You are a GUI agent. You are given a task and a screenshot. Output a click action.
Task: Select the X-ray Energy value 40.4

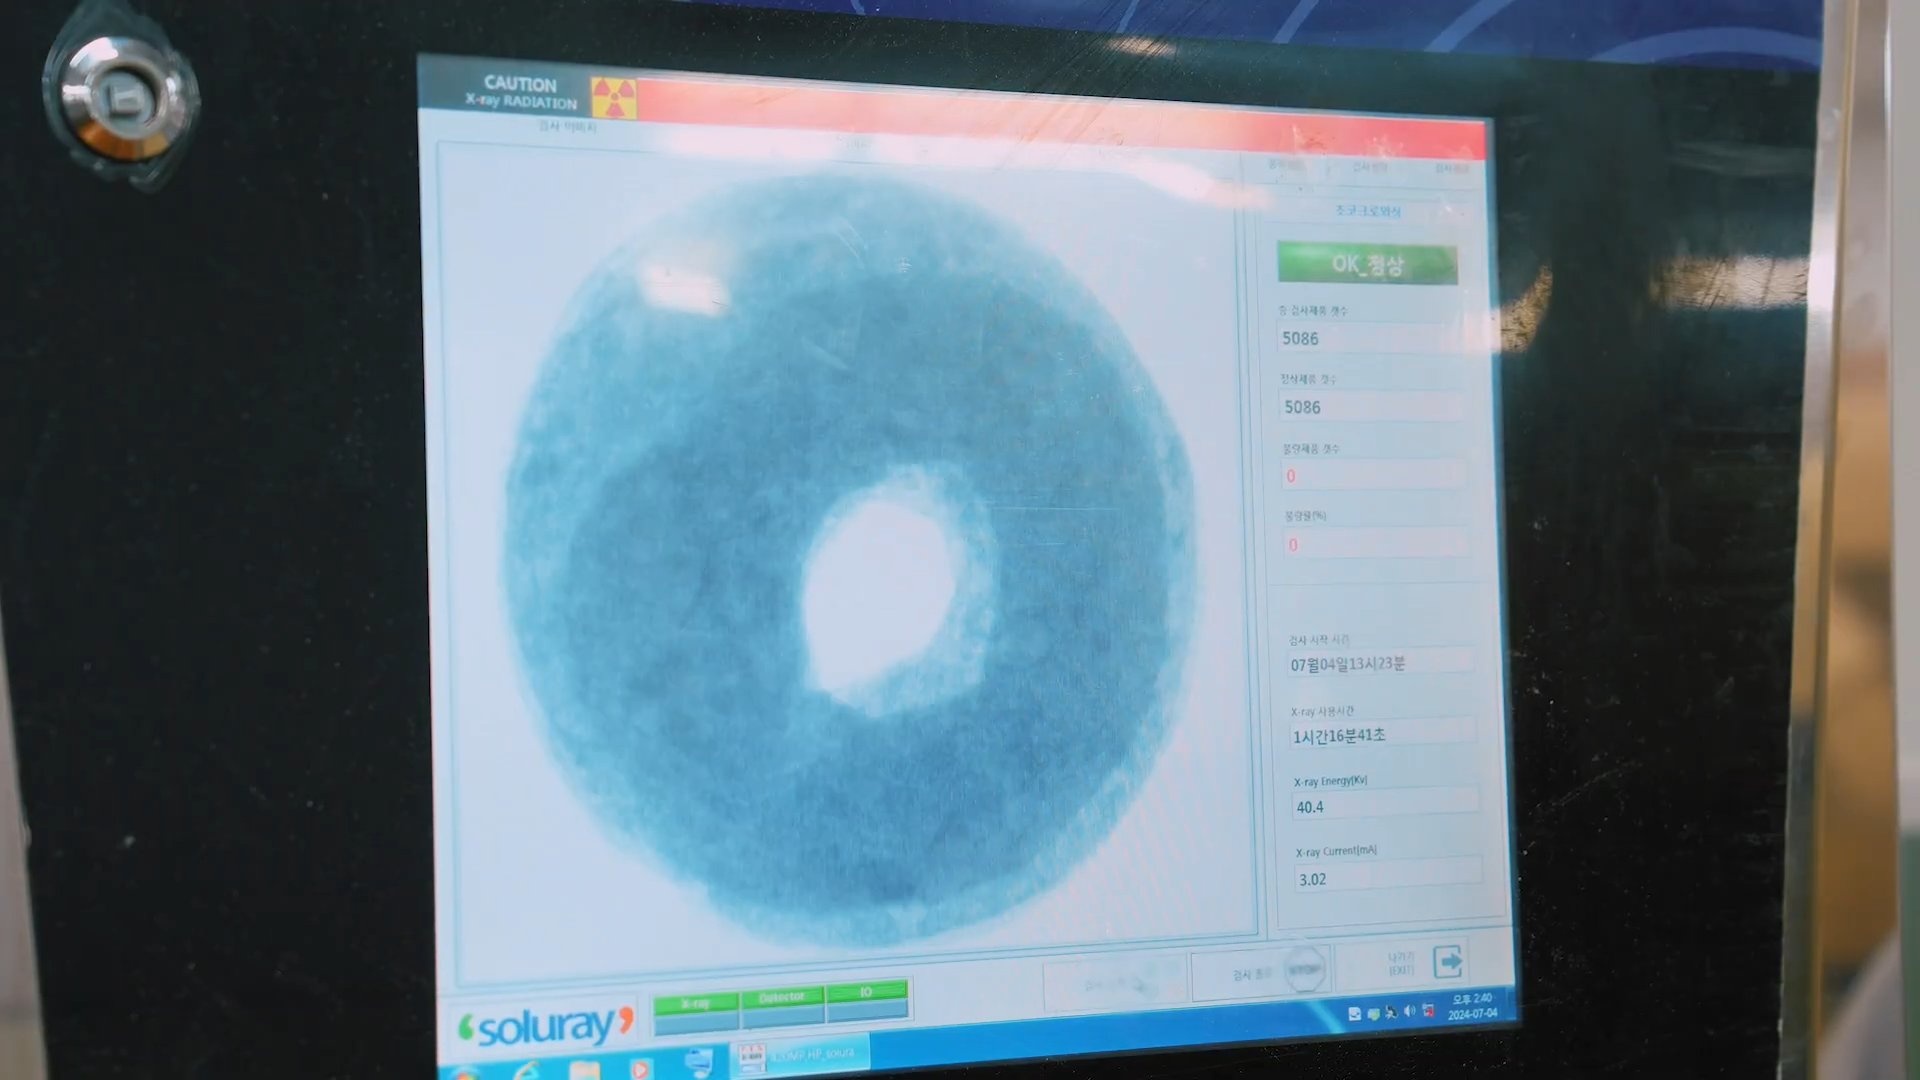tap(1384, 806)
